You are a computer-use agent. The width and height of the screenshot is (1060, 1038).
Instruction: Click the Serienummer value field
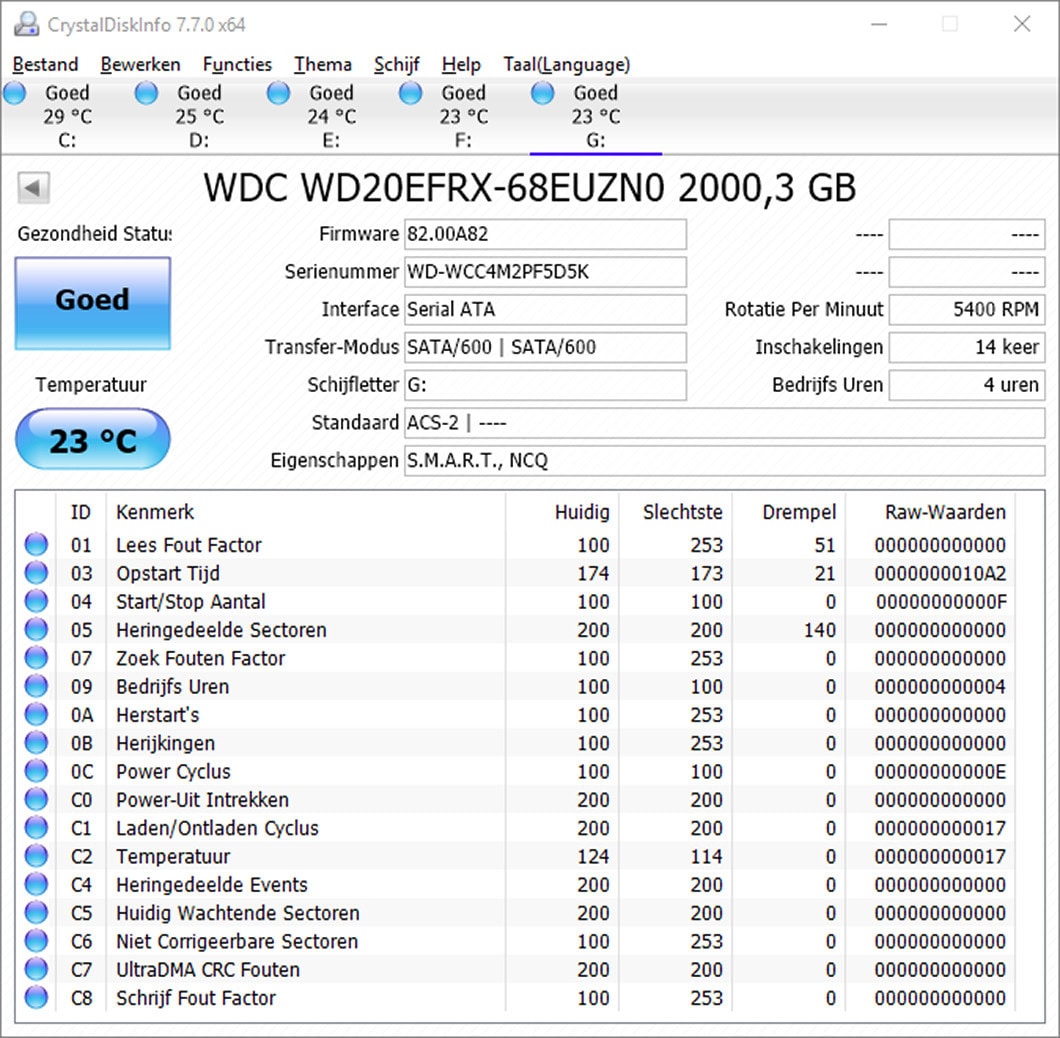pyautogui.click(x=545, y=272)
